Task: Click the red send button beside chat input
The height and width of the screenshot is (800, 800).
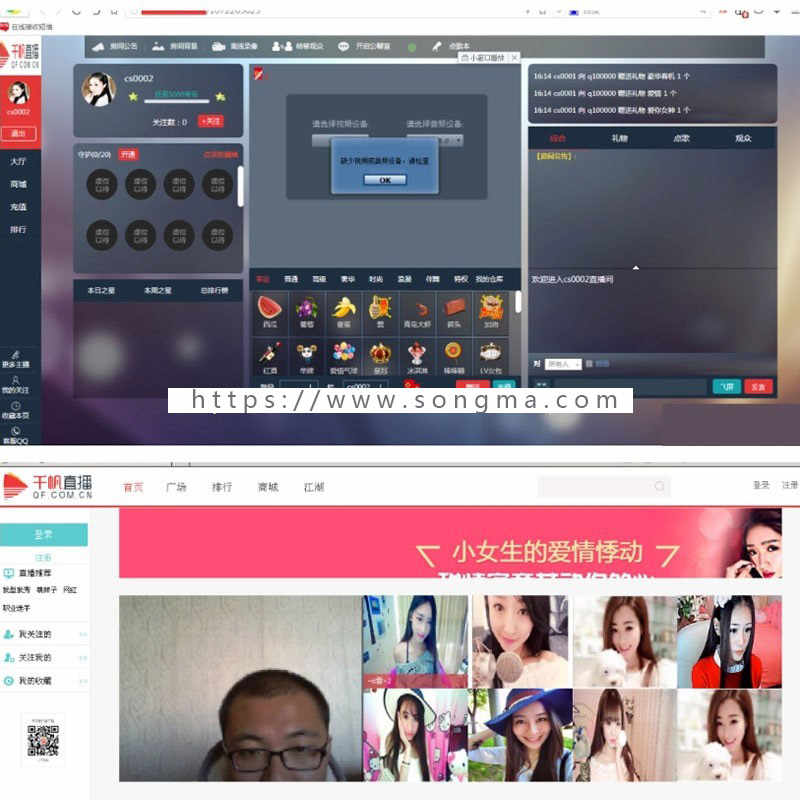Action: point(758,387)
